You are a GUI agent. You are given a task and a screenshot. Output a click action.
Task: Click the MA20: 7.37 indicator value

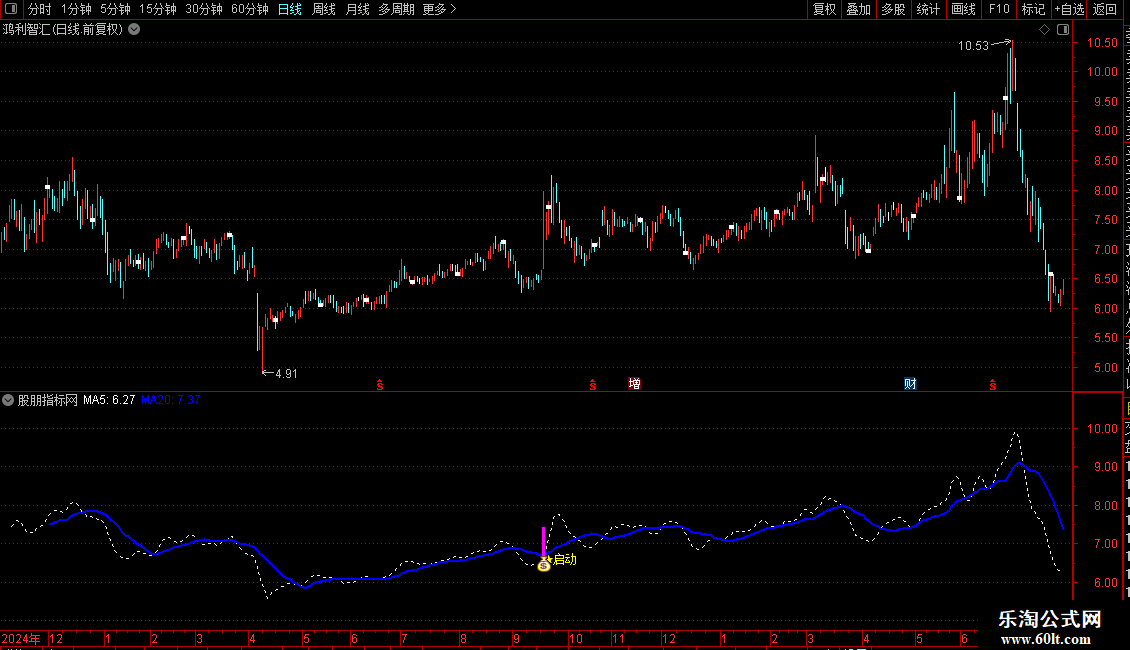pyautogui.click(x=171, y=400)
